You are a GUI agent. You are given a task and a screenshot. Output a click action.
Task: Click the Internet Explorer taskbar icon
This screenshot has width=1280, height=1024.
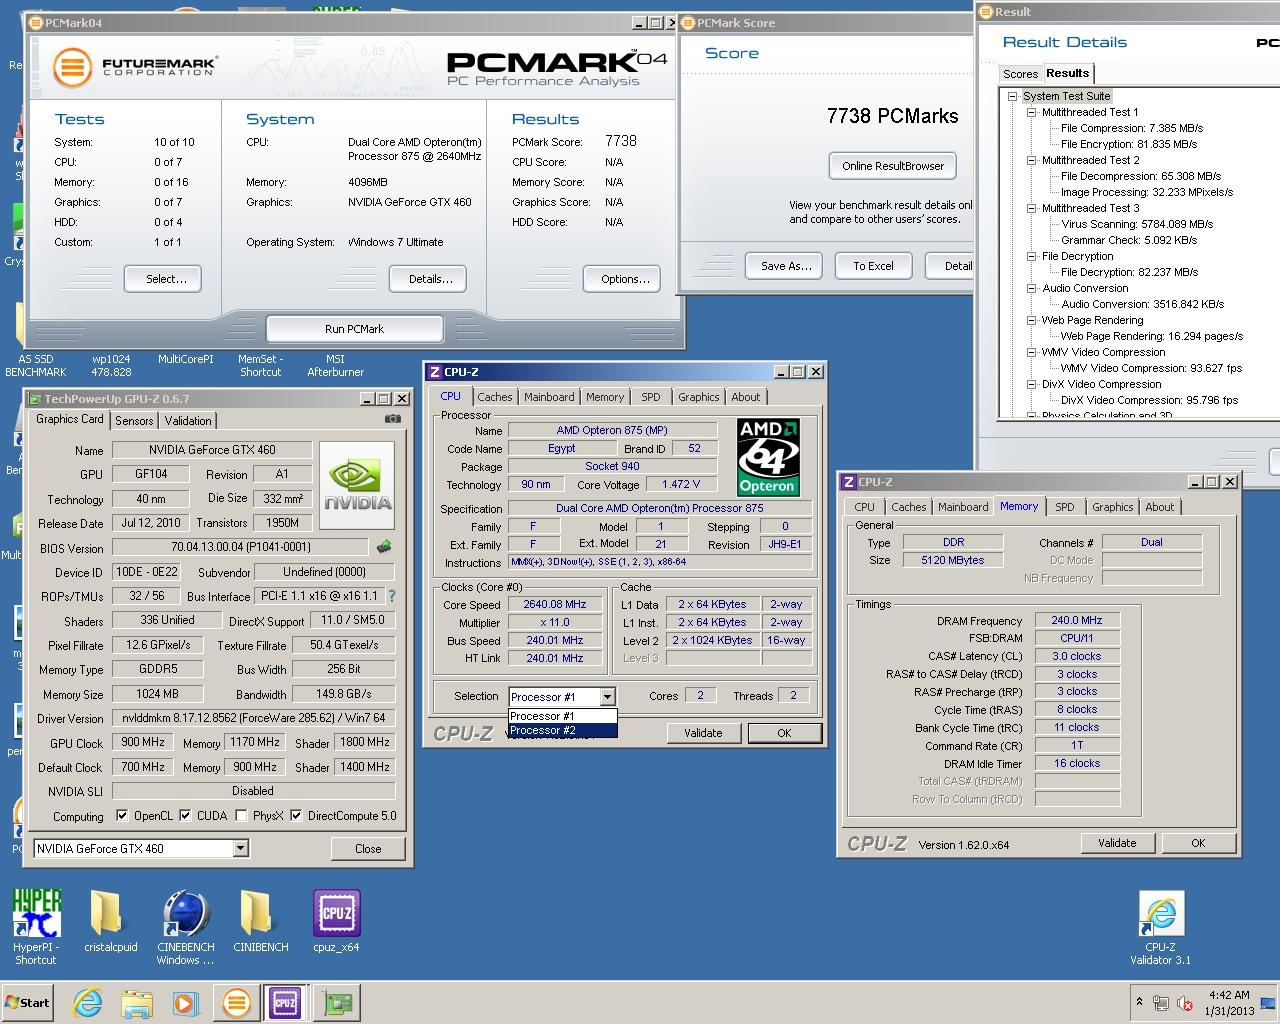pyautogui.click(x=88, y=1002)
